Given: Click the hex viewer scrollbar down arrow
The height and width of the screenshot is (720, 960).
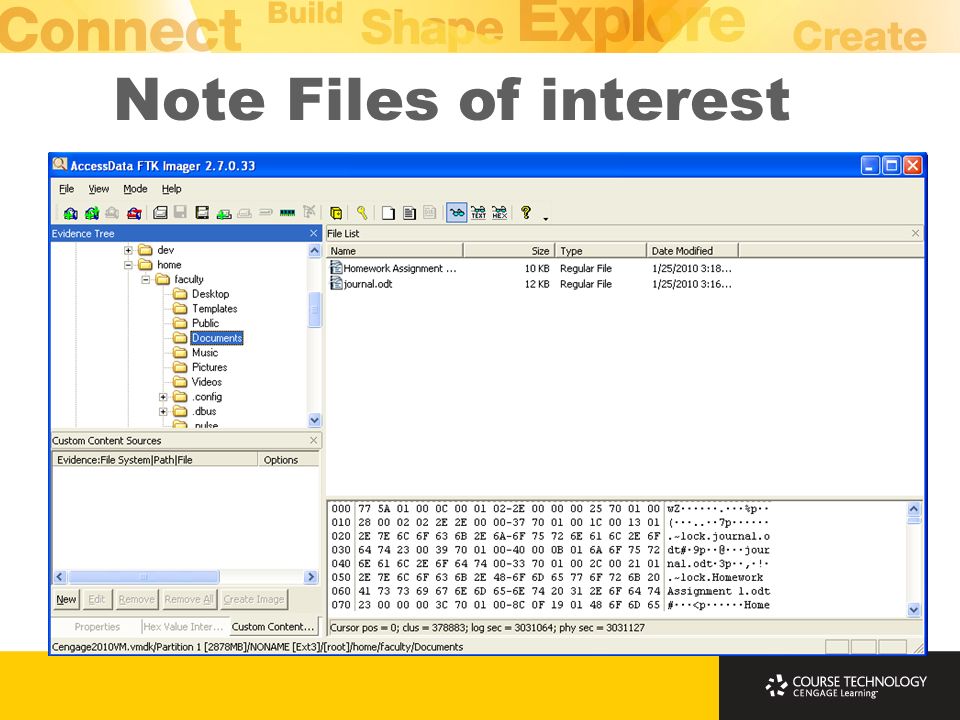Looking at the screenshot, I should 913,609.
